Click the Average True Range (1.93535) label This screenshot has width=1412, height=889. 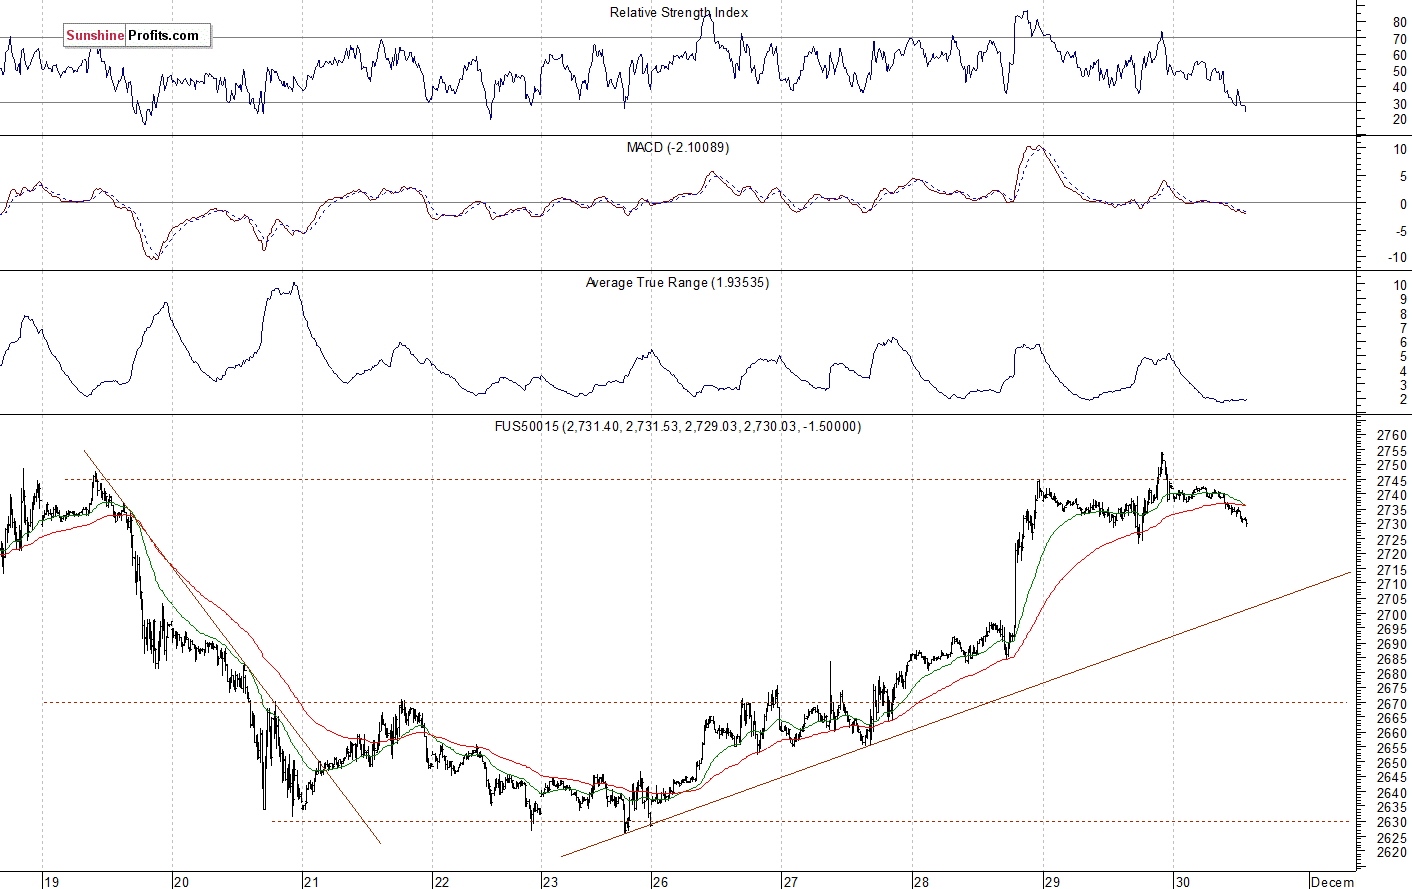coord(677,283)
